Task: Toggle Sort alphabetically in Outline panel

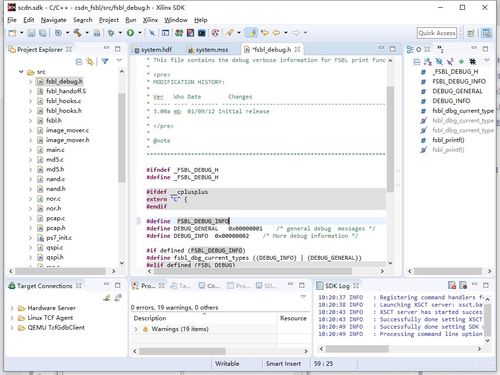Action: 428,62
